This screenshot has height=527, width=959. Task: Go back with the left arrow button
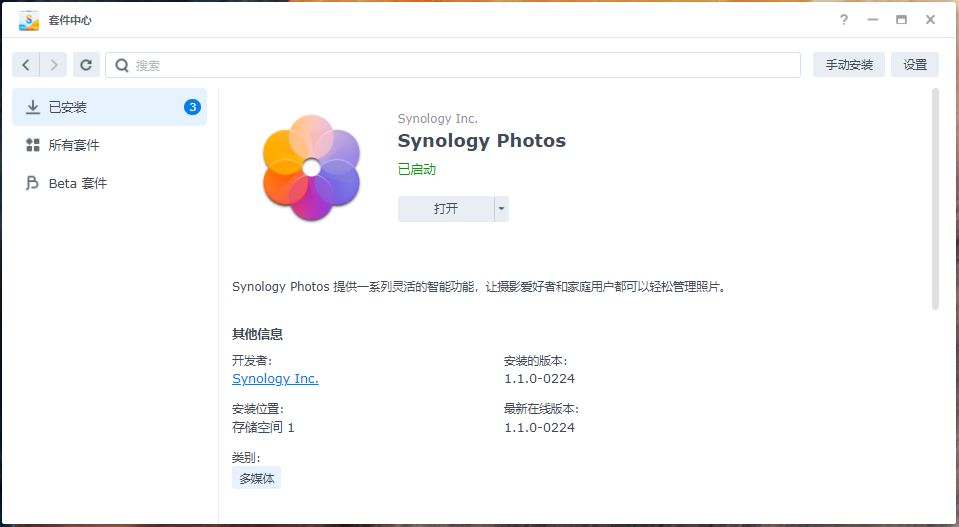coord(26,65)
